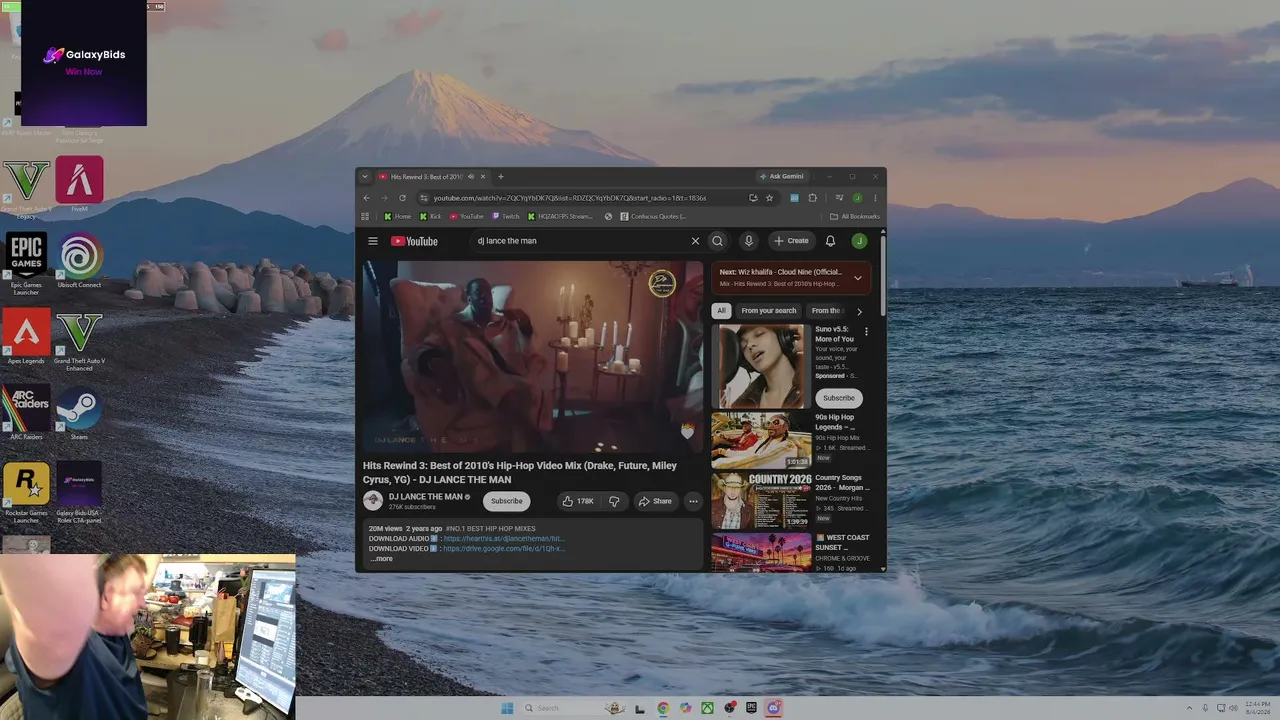
Task: Open Discord from the taskbar
Action: pos(773,708)
